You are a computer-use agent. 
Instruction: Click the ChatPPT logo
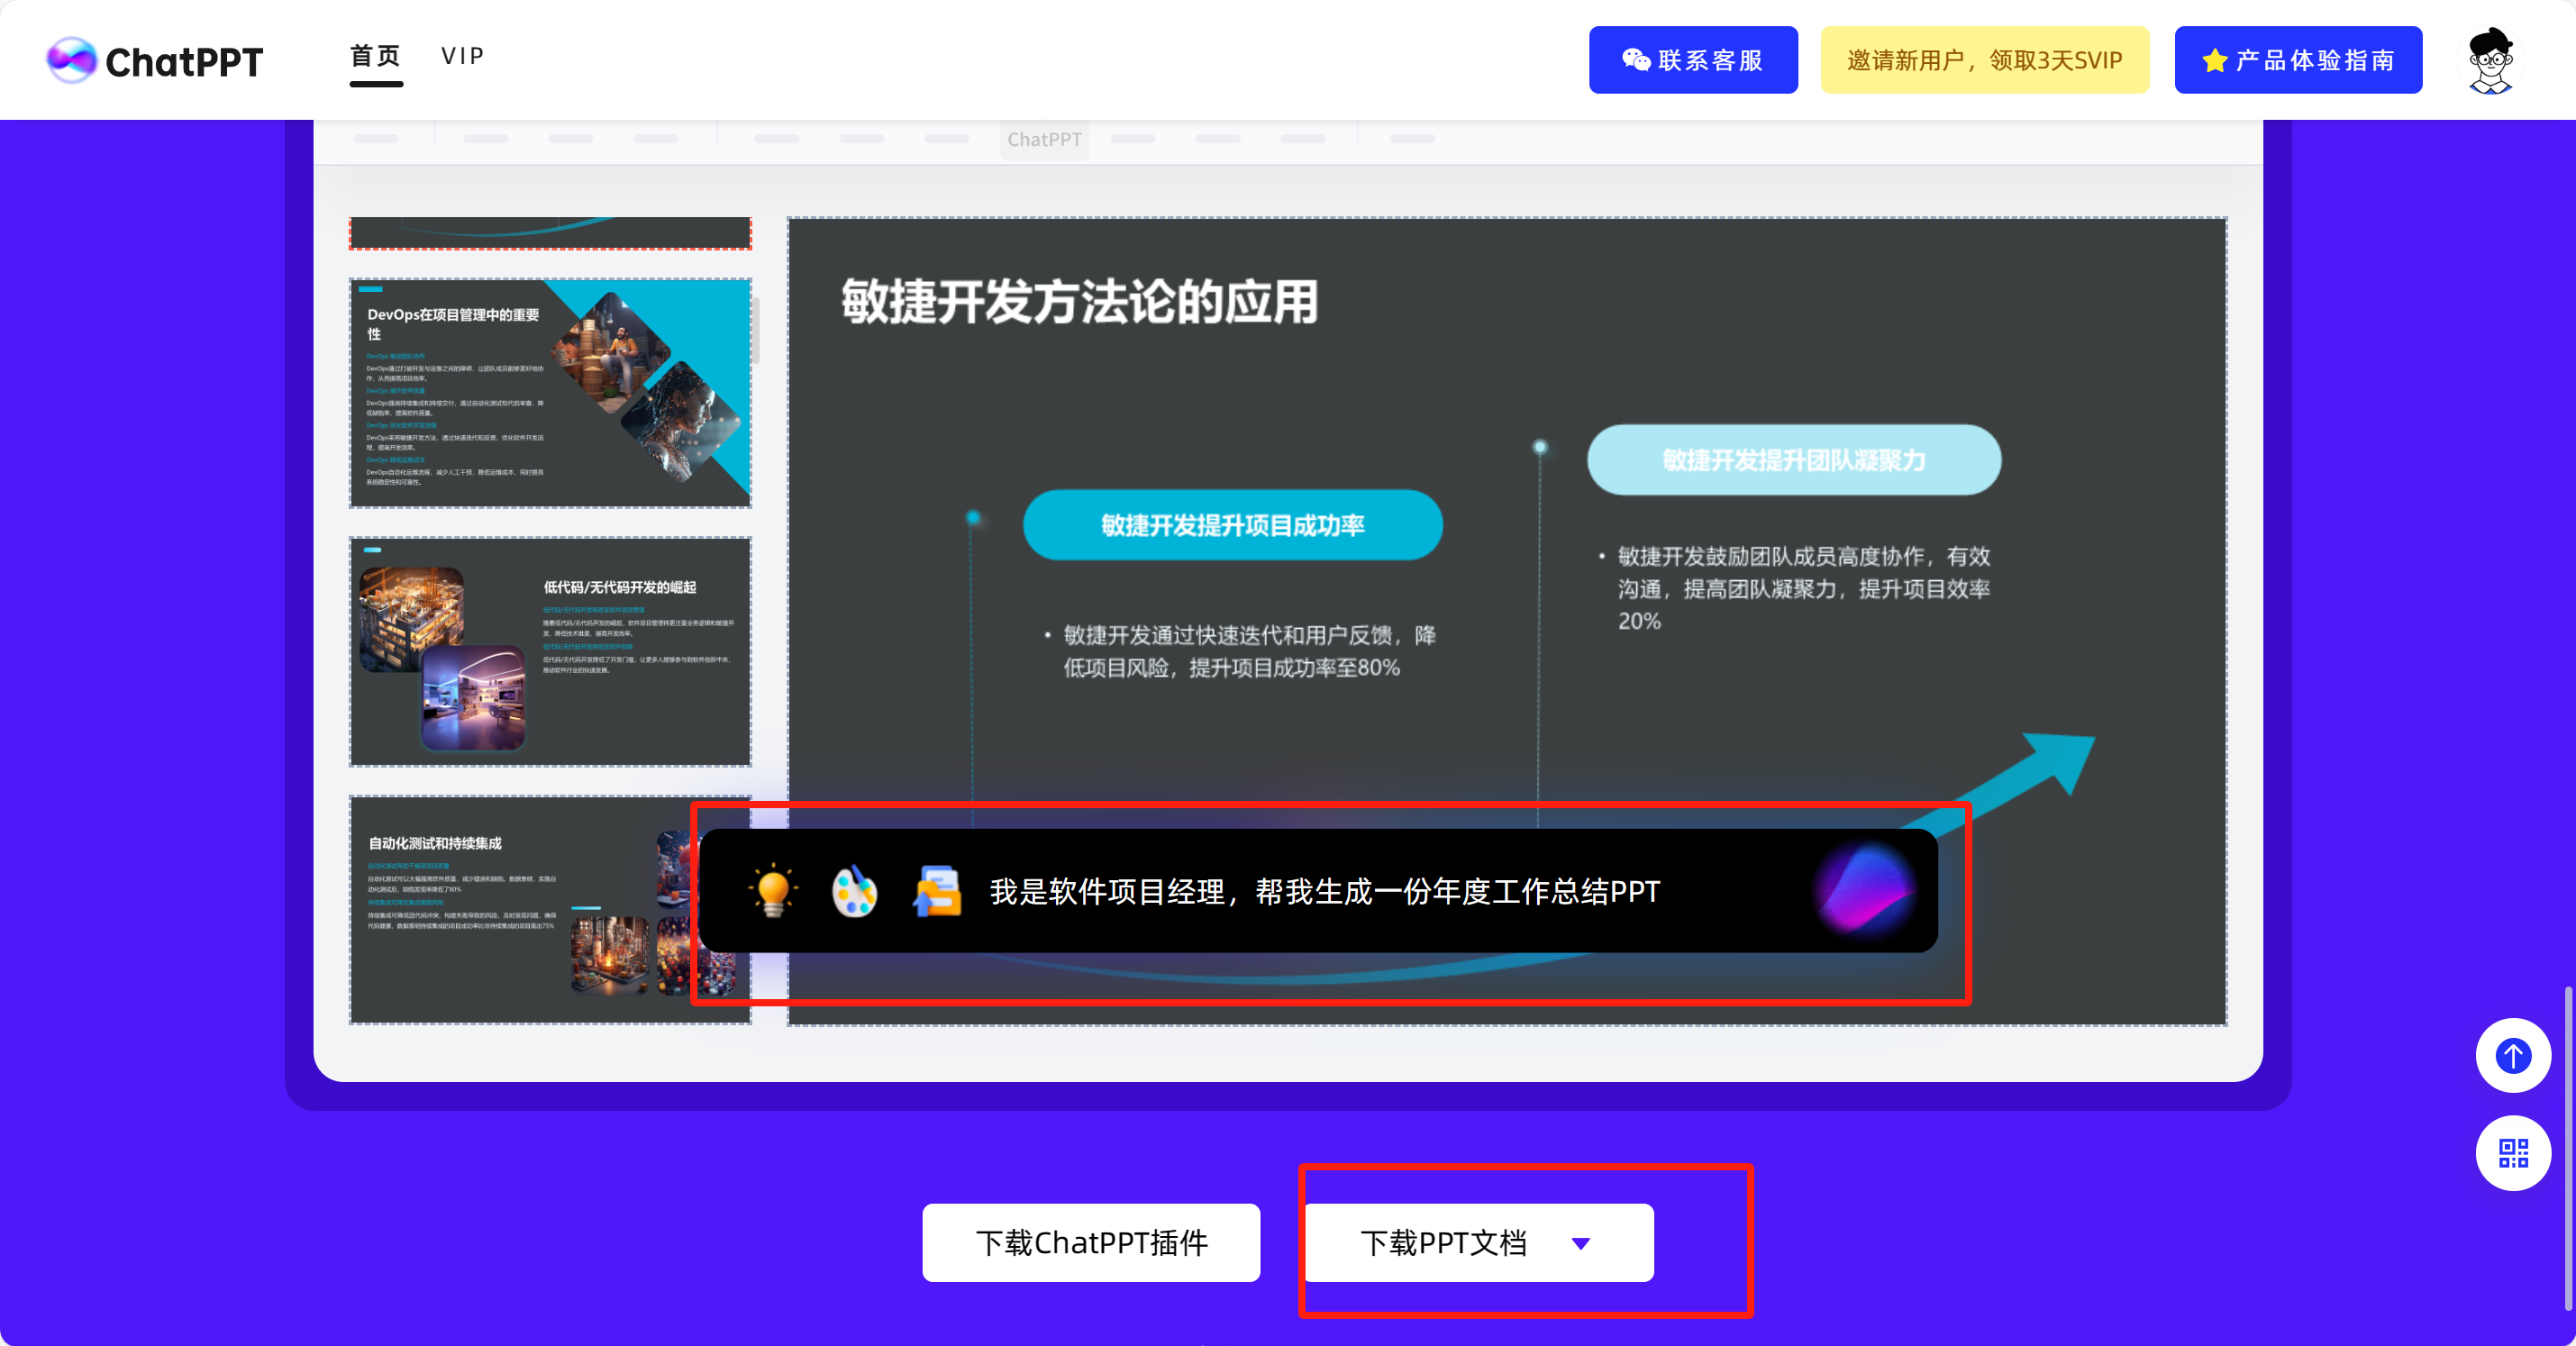coord(155,61)
